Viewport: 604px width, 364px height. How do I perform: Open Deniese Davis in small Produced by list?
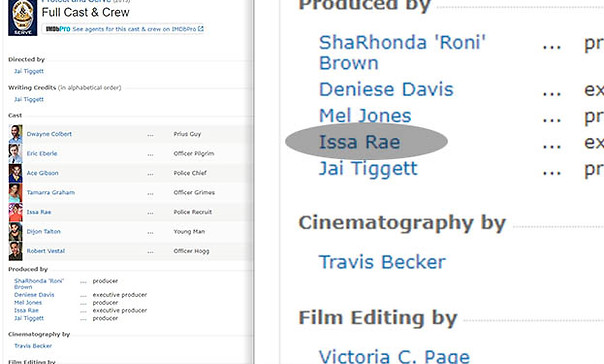tap(34, 295)
